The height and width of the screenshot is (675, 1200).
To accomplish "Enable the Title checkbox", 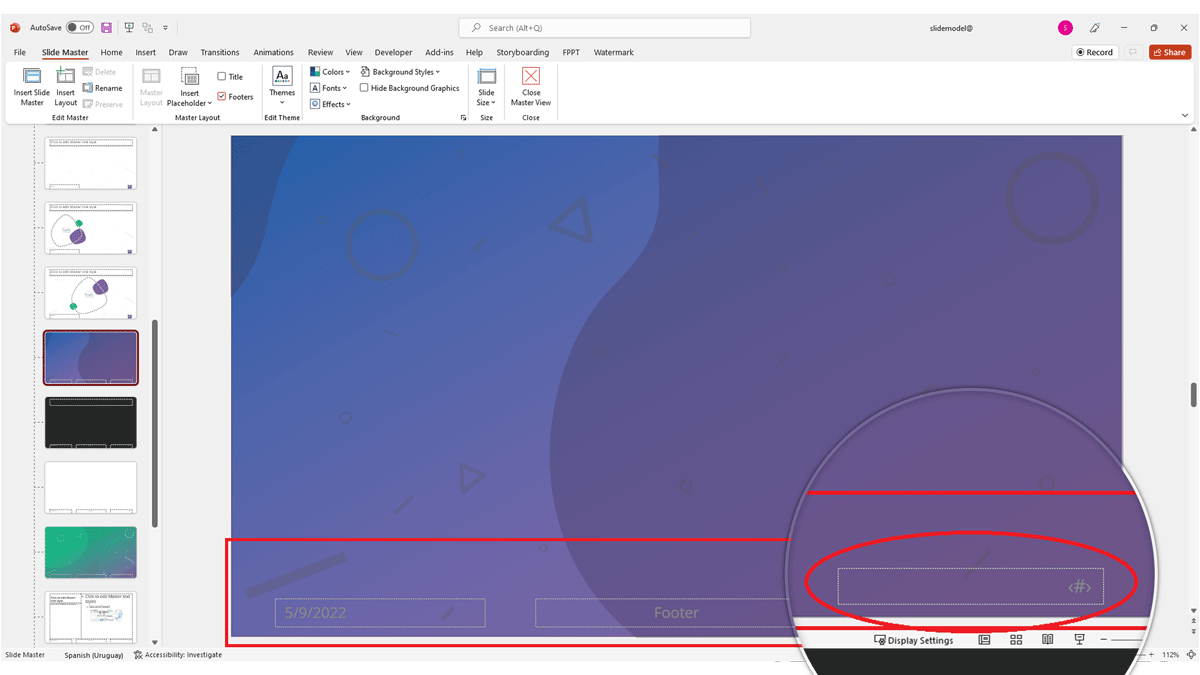I will [223, 75].
